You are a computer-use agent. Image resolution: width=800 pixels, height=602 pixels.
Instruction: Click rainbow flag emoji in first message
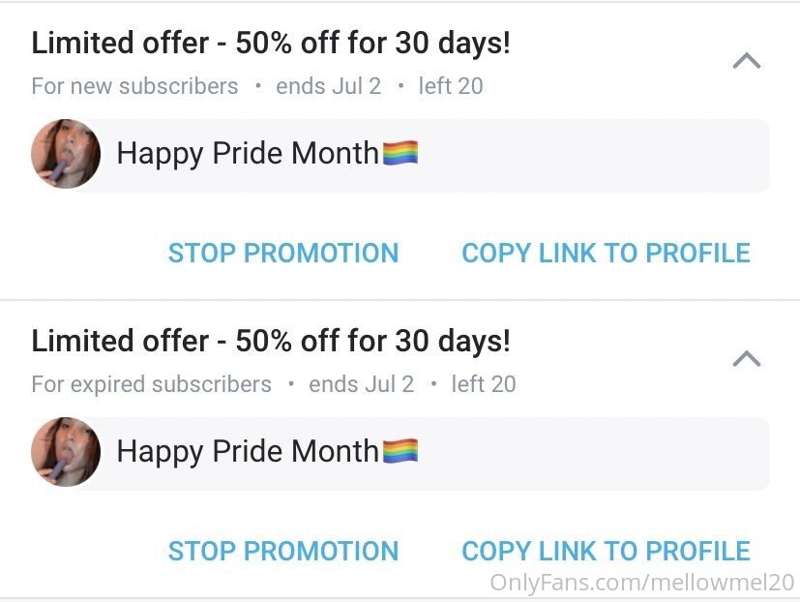pyautogui.click(x=401, y=153)
